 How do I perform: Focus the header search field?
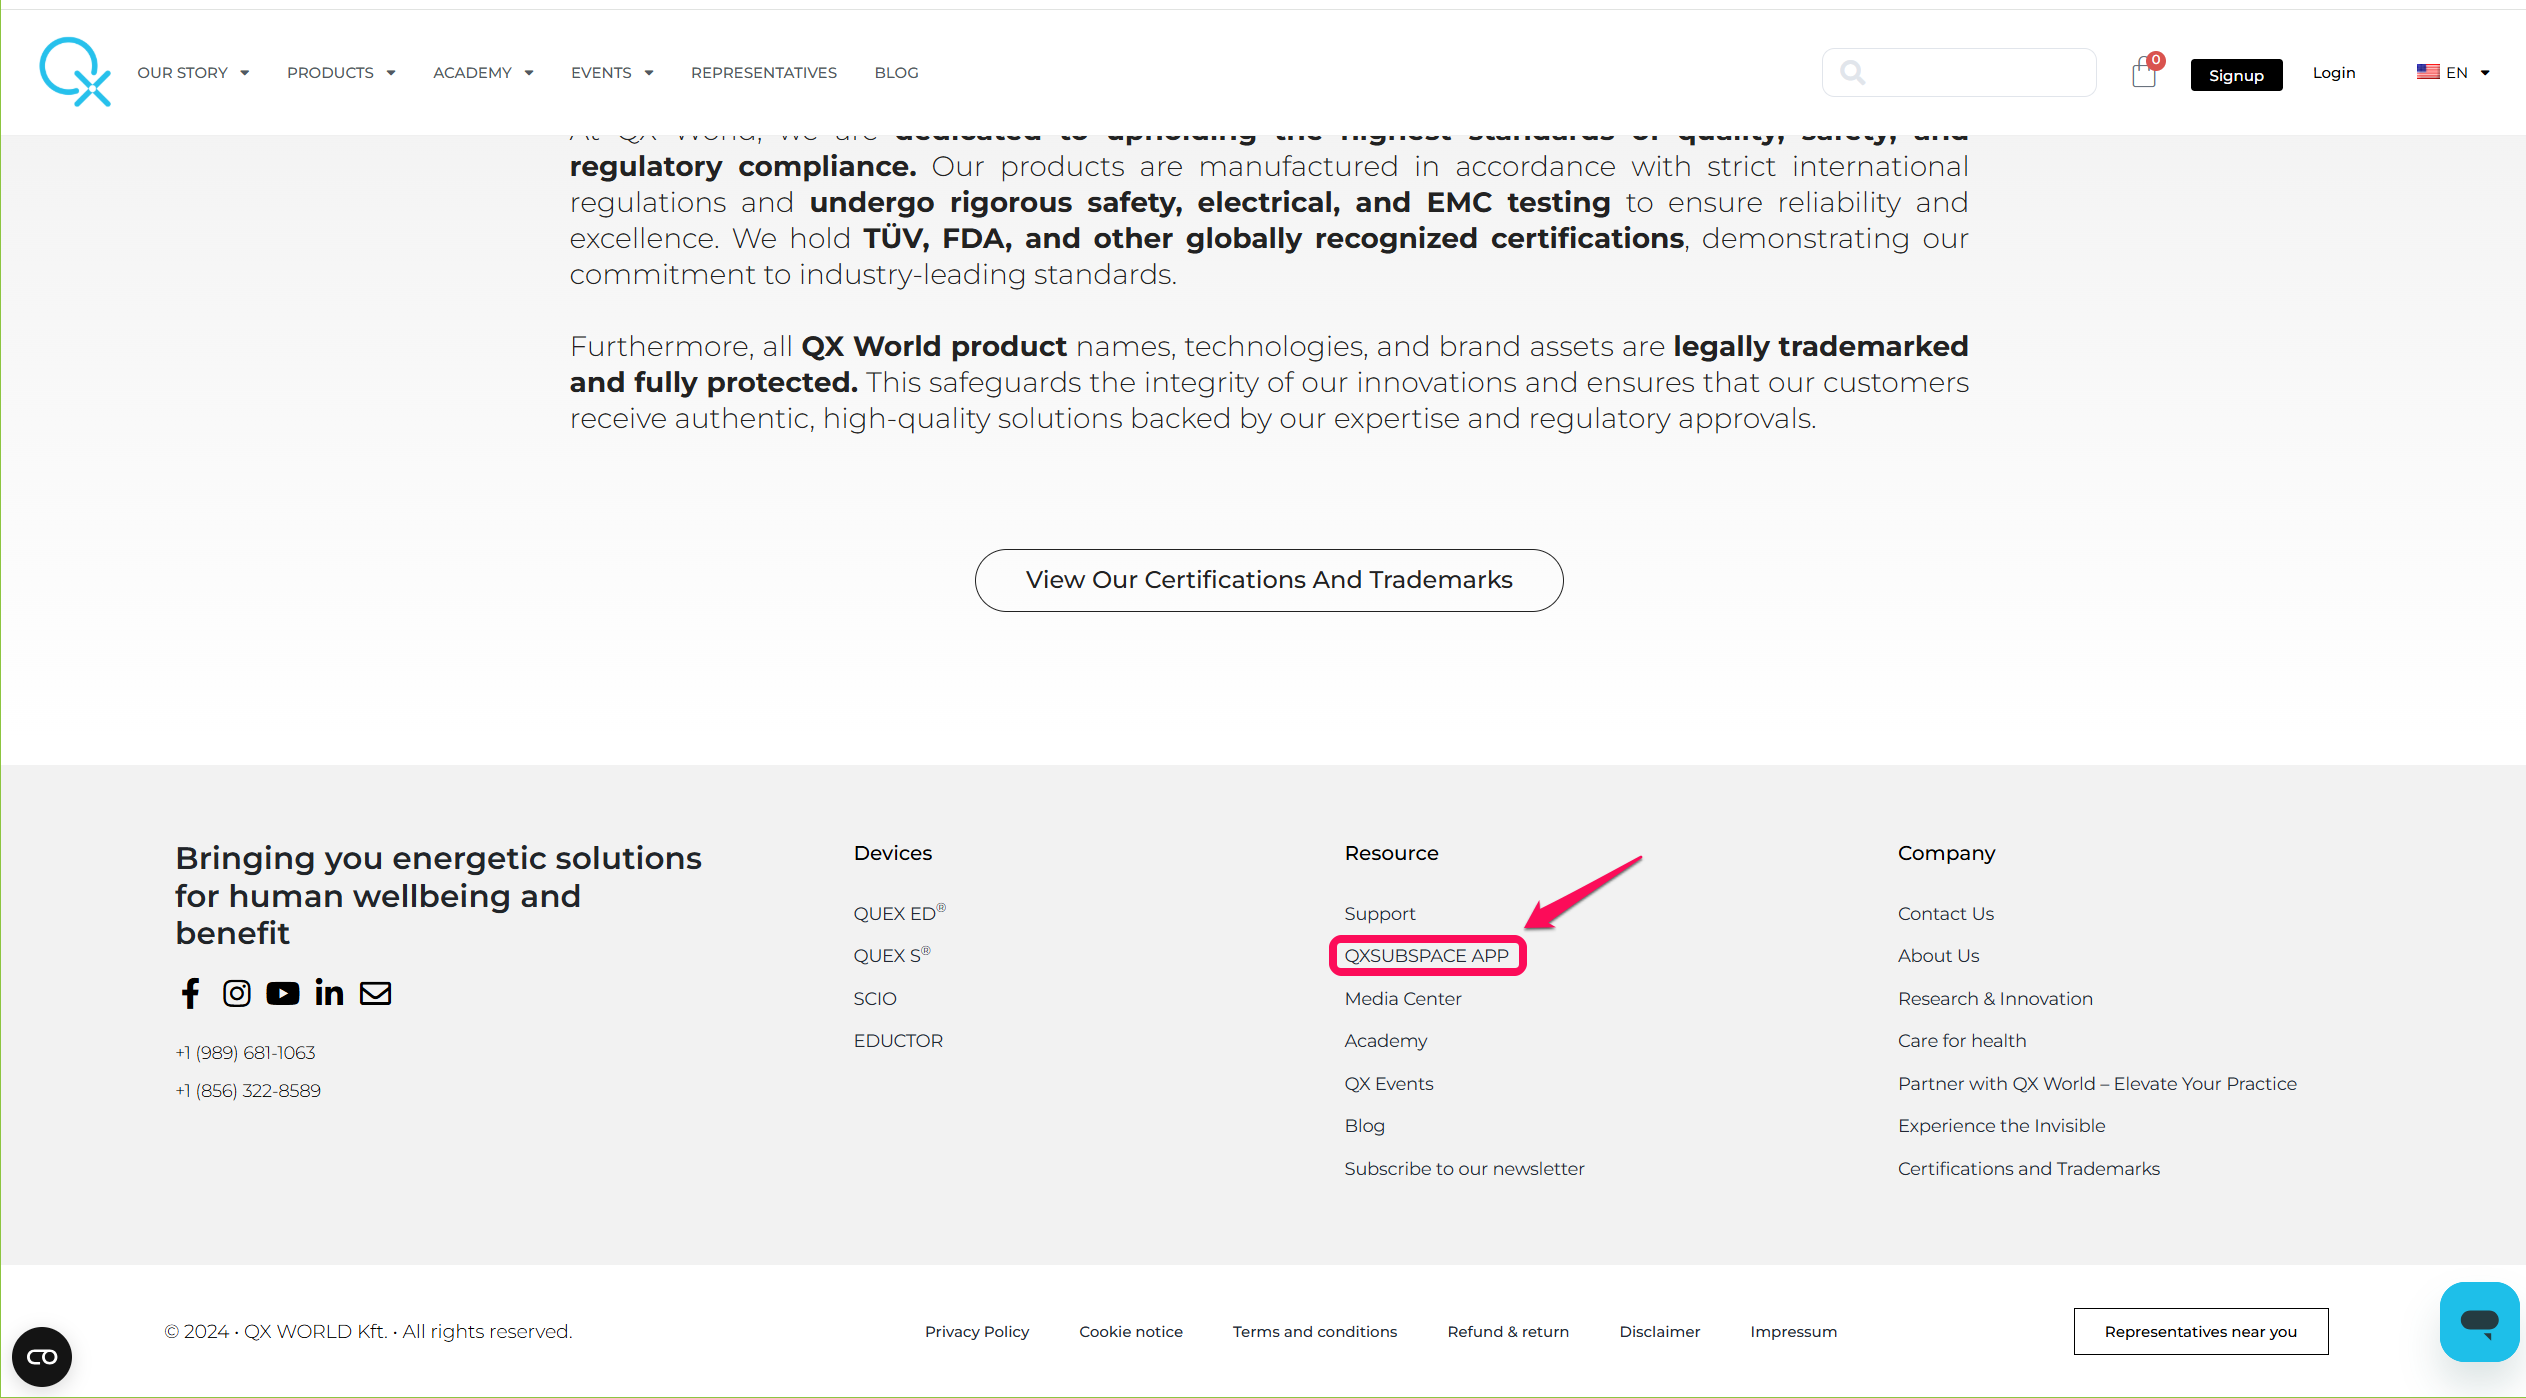tap(1975, 73)
